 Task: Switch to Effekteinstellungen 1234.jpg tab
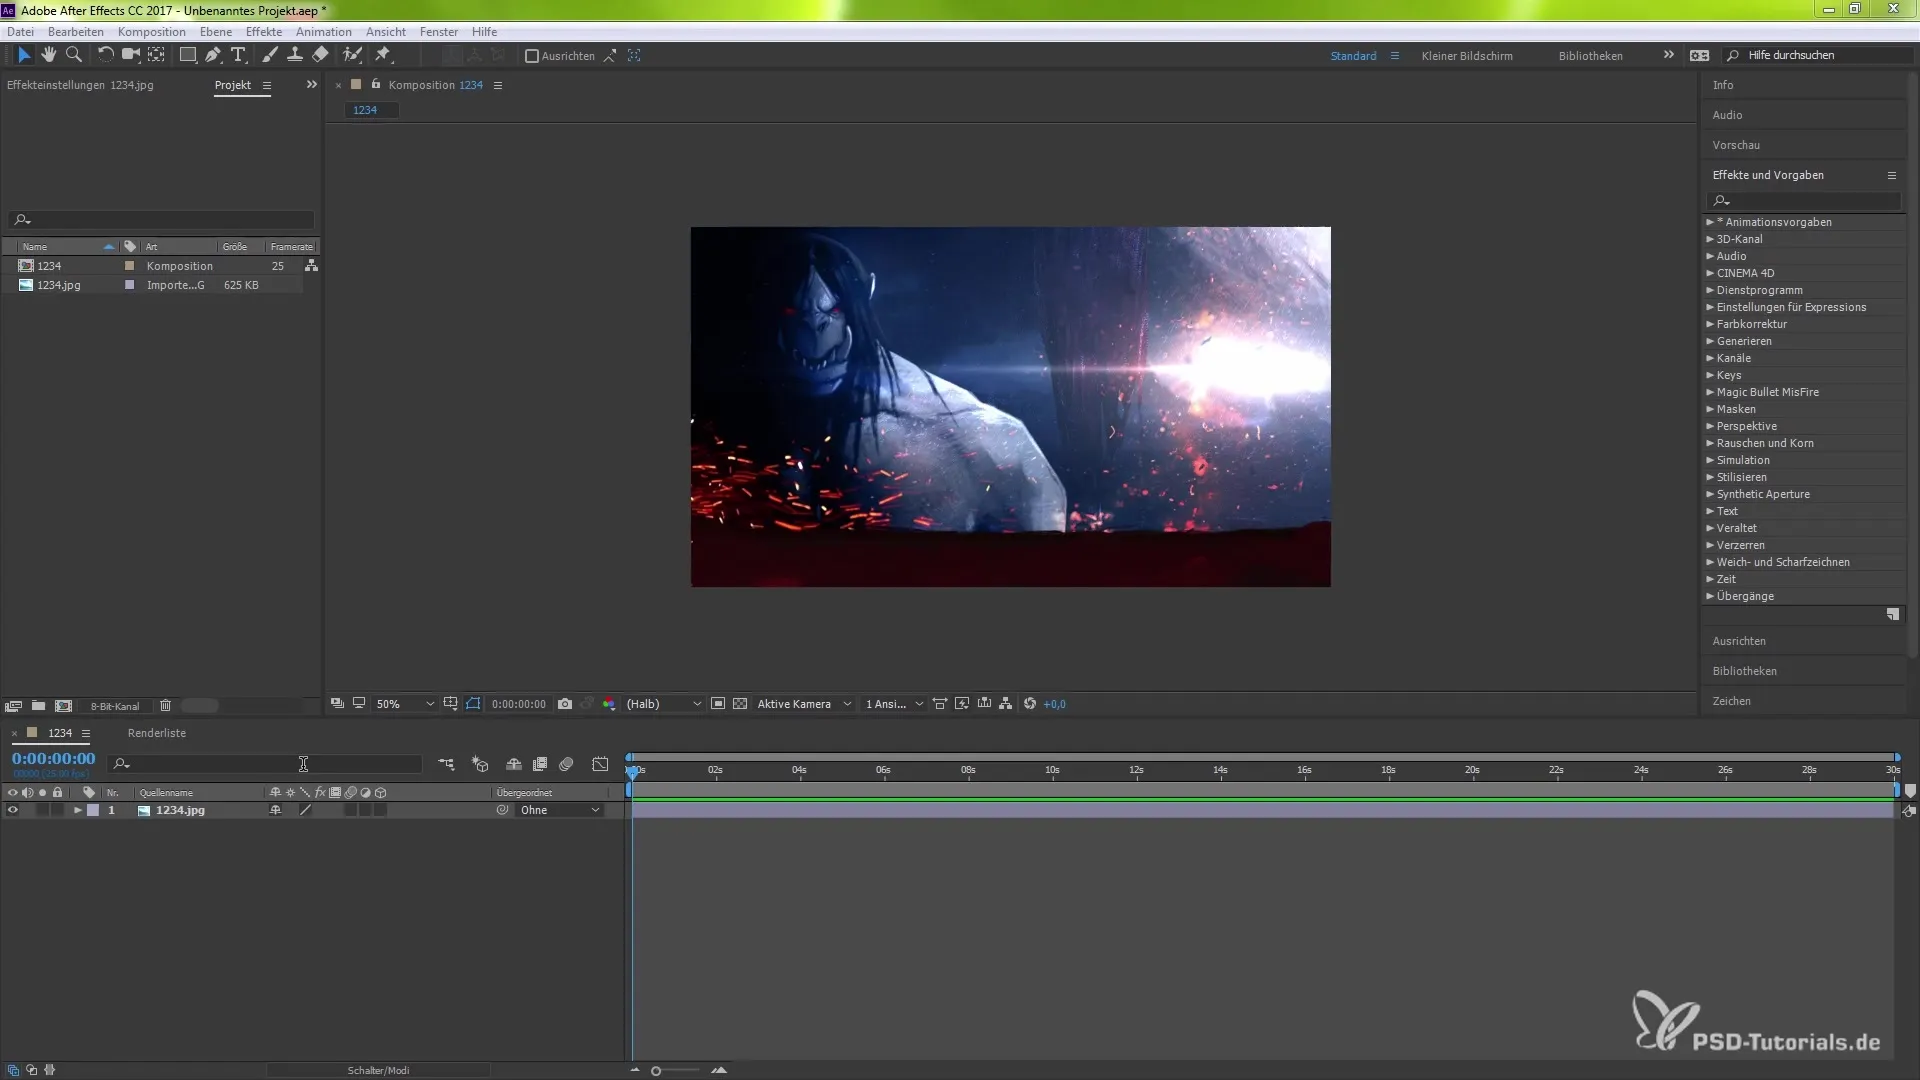pos(80,85)
